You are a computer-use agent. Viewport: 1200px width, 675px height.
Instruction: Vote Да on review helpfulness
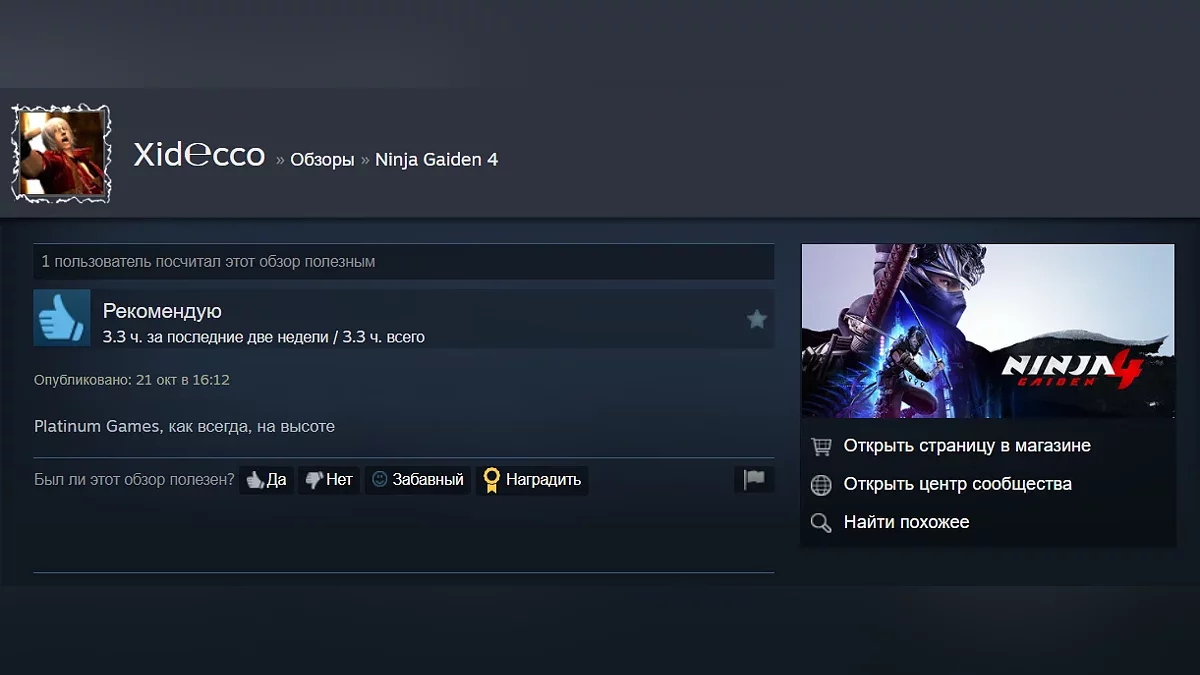pos(266,480)
